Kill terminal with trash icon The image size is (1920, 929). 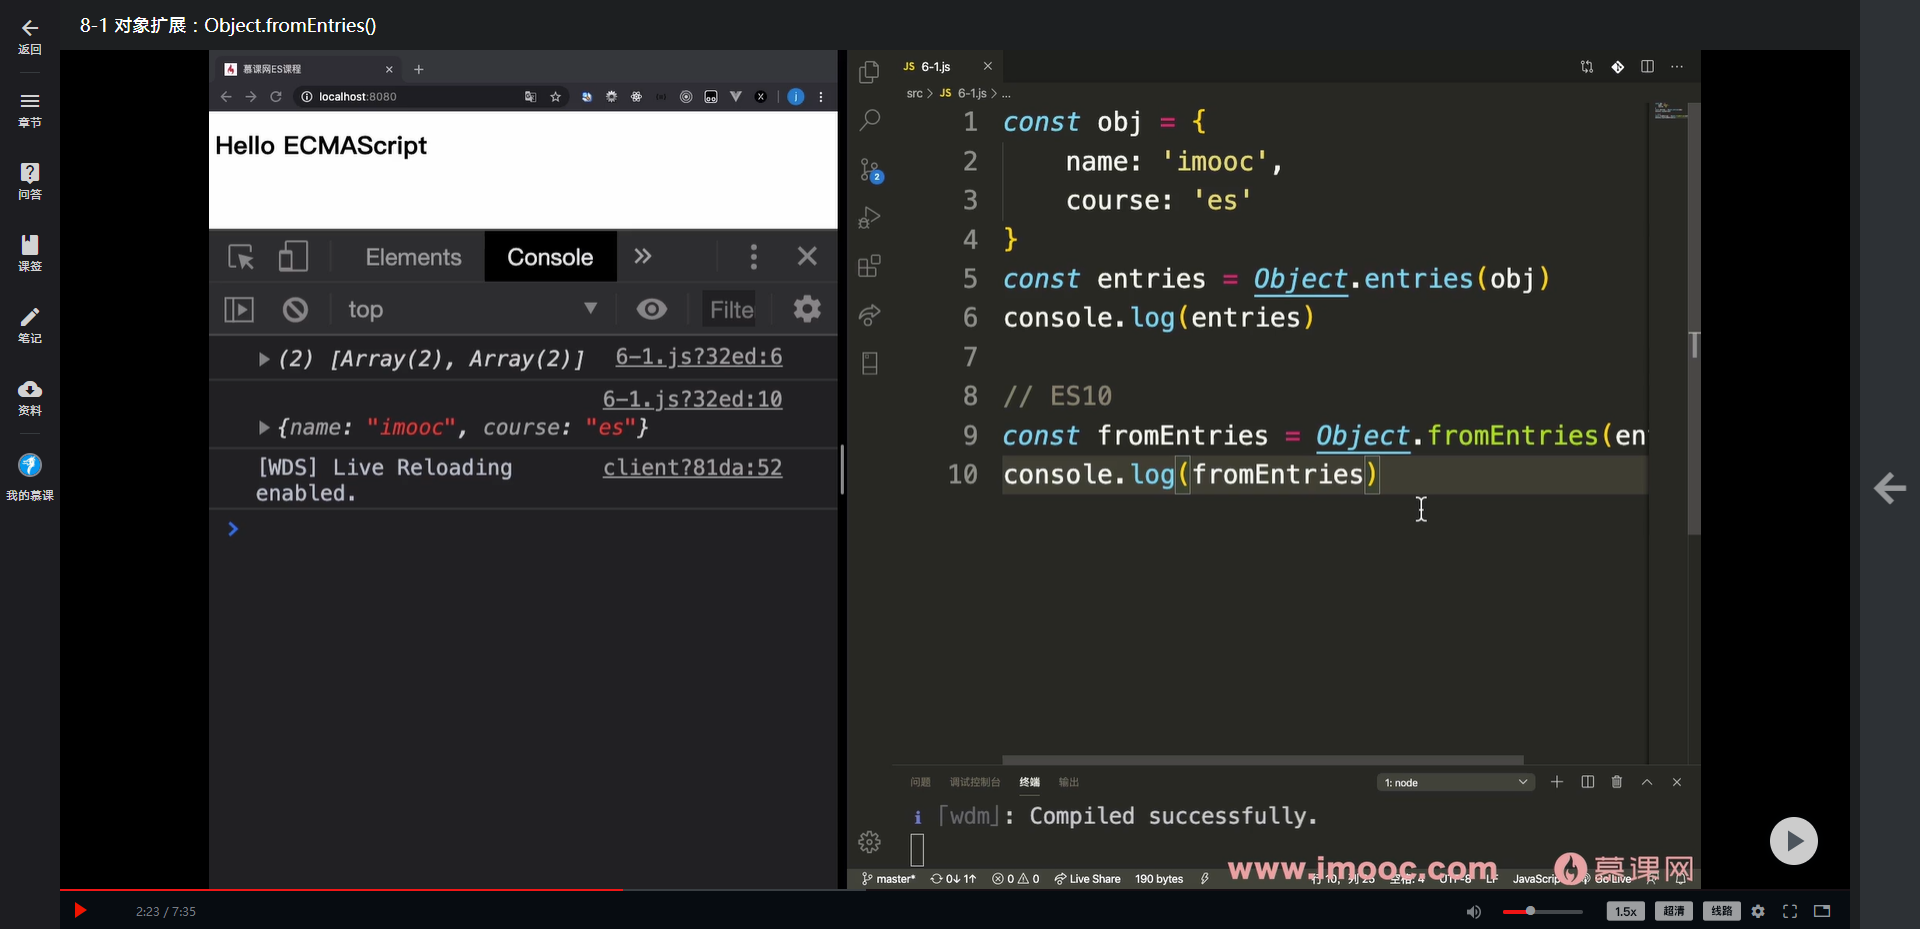(1617, 782)
